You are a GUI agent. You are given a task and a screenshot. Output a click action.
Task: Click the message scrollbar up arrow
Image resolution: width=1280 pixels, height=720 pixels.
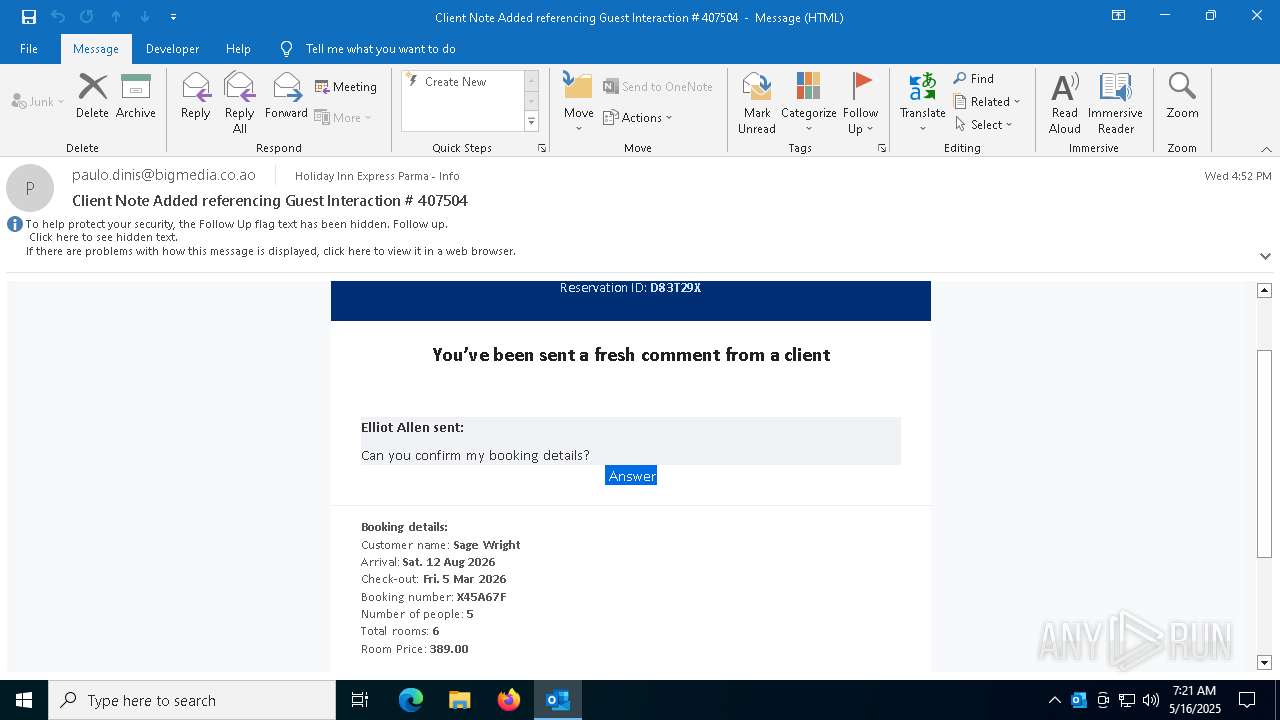[x=1264, y=290]
